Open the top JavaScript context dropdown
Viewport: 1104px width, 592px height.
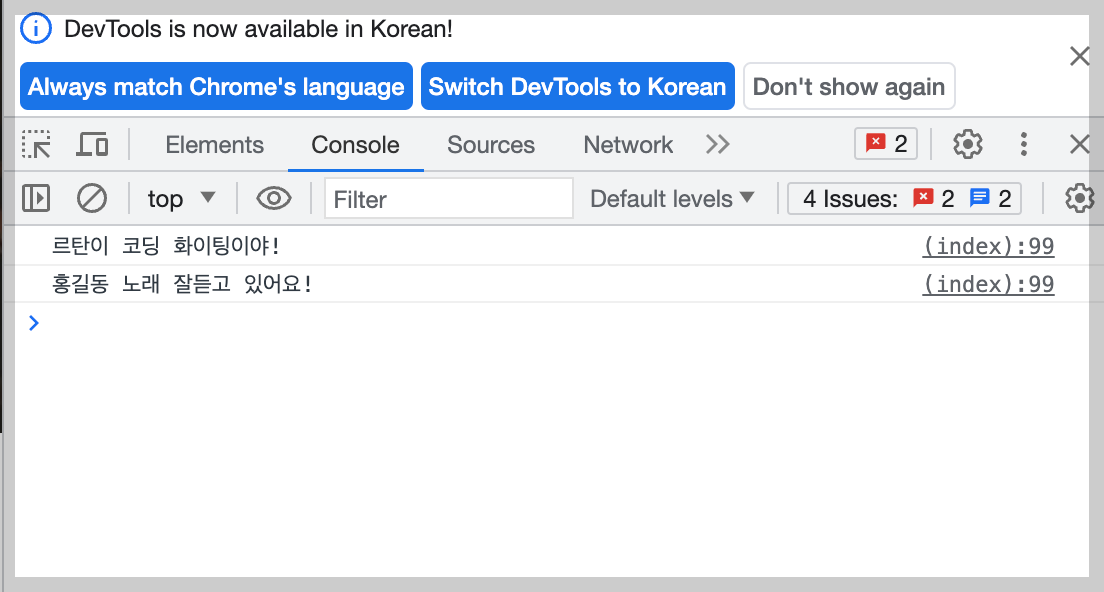(x=181, y=199)
